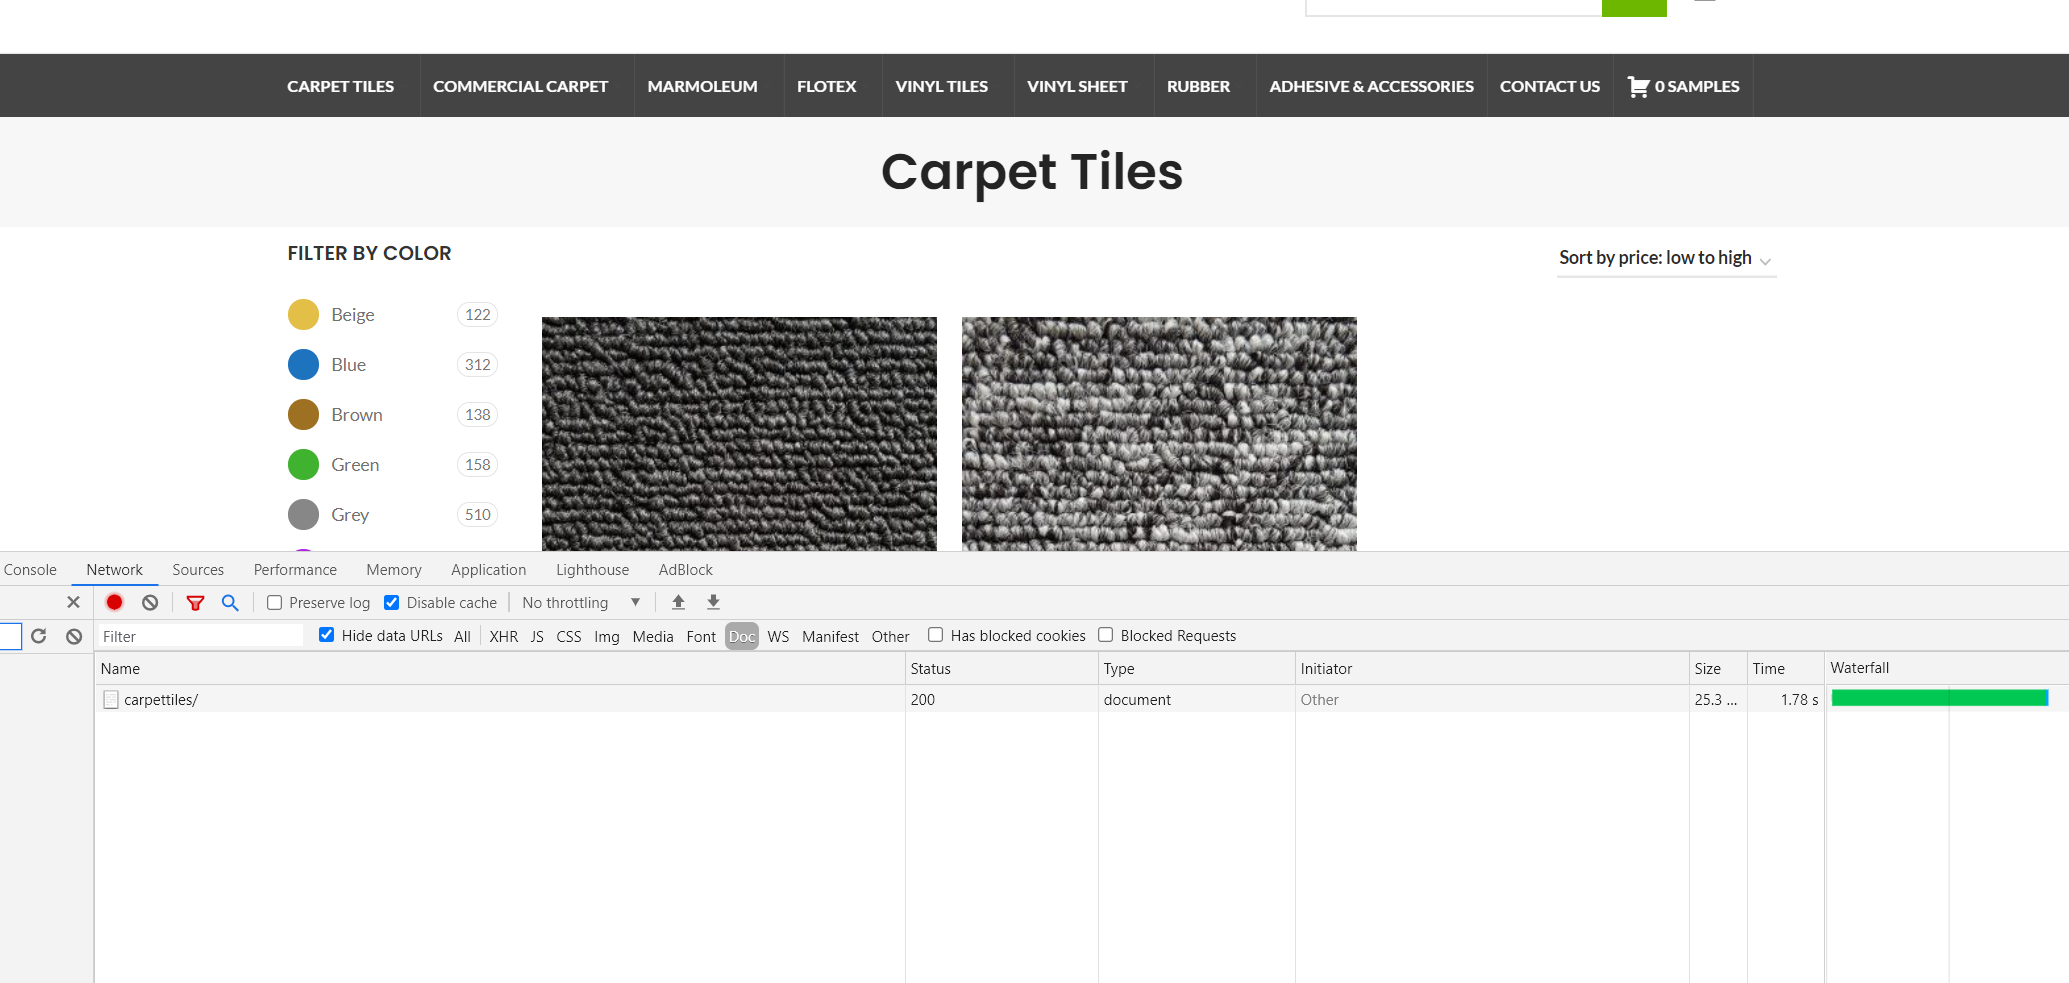Screen dimensions: 2069x983
Task: Filter requests by All types
Action: [462, 636]
